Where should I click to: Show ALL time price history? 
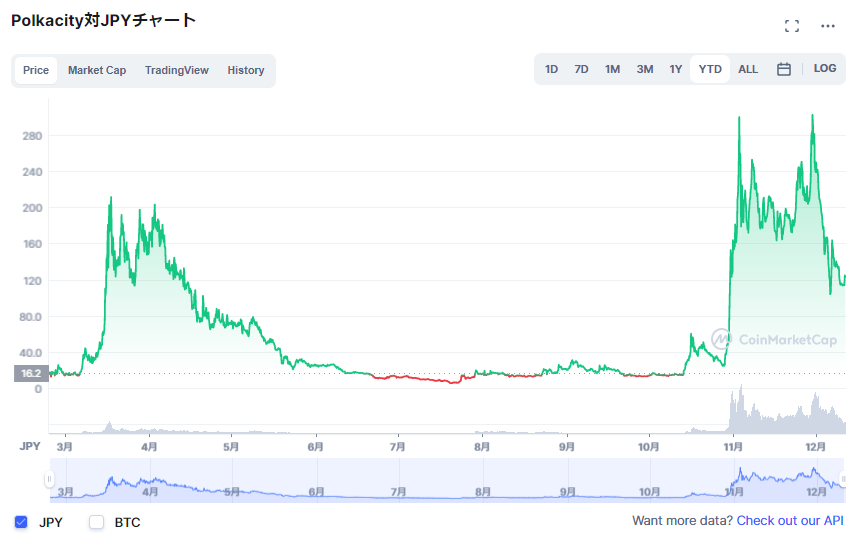tap(748, 69)
